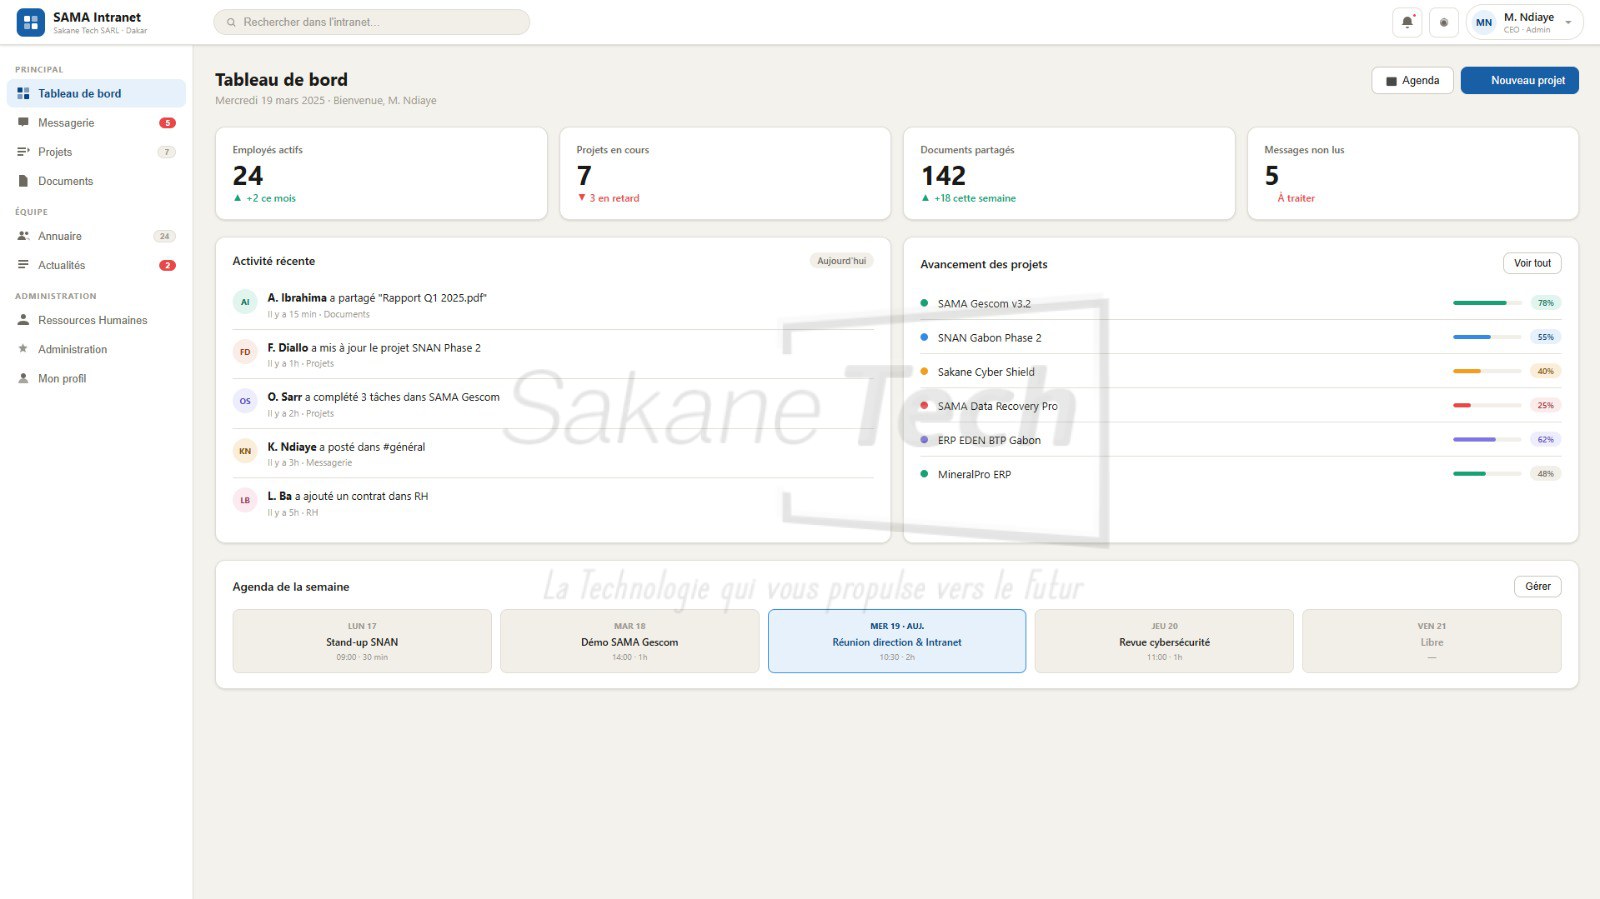Click "Rapport Q1 2025.pdf" activity text
Viewport: 1600px width, 899px height.
point(433,298)
